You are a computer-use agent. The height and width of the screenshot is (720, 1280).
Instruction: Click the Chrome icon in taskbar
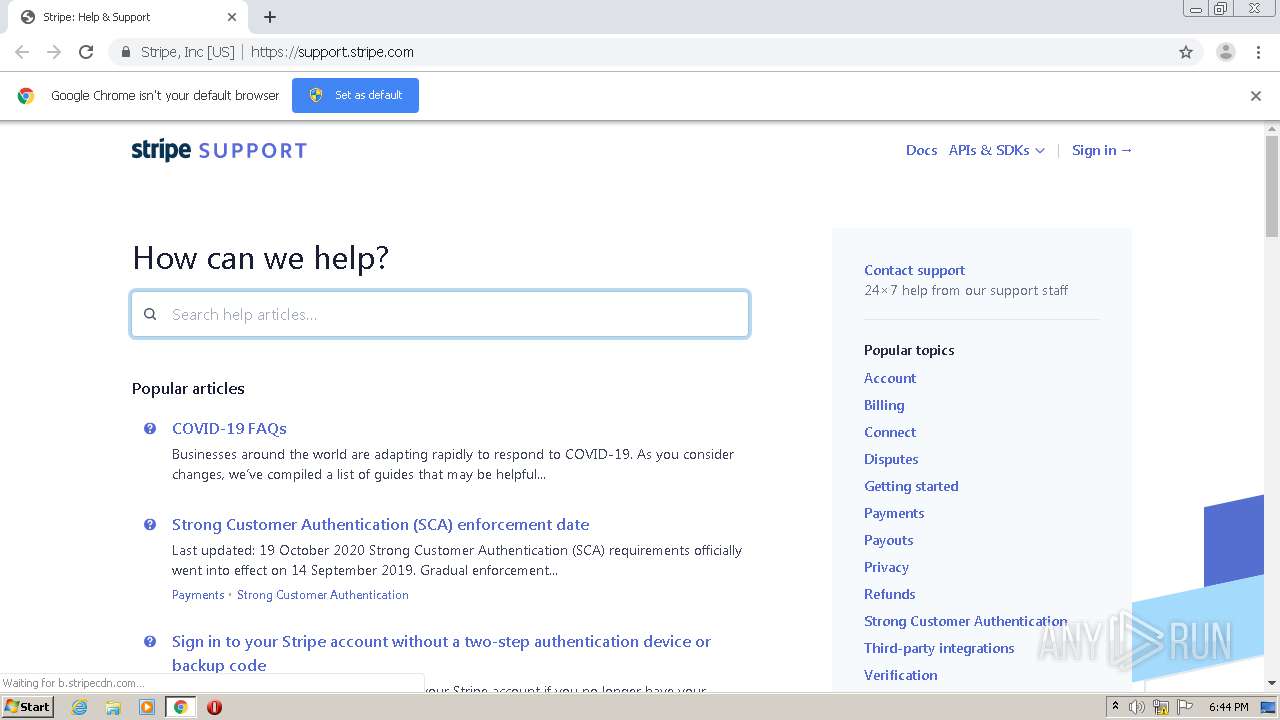pos(180,707)
